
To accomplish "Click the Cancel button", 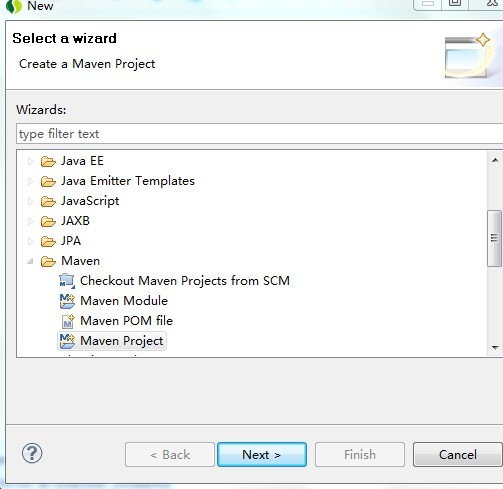I will point(458,455).
